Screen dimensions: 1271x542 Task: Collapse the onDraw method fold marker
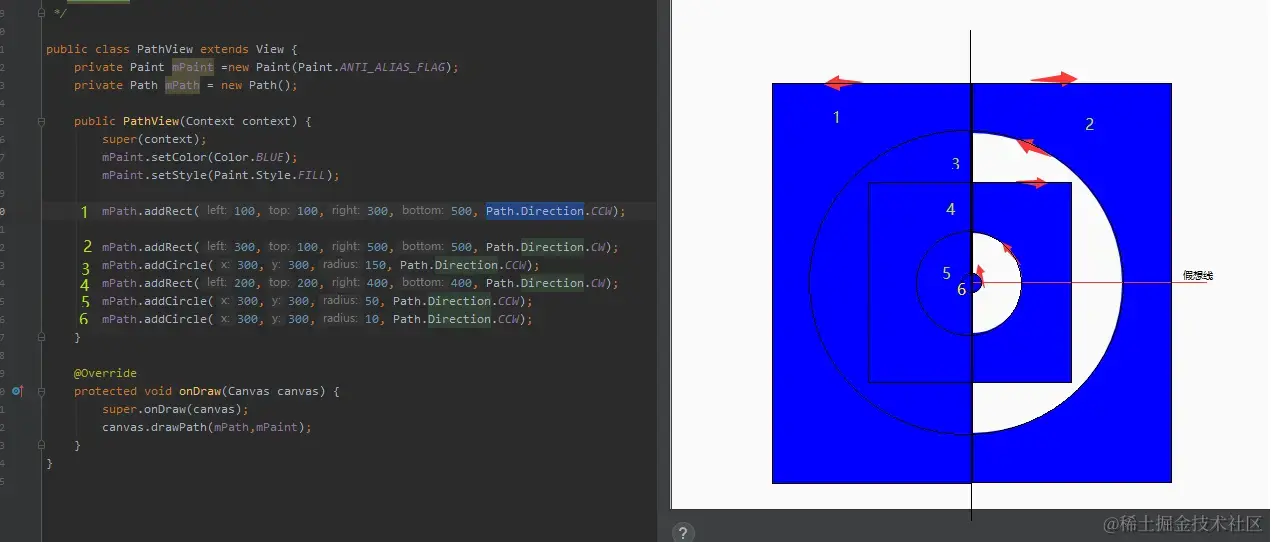point(41,391)
